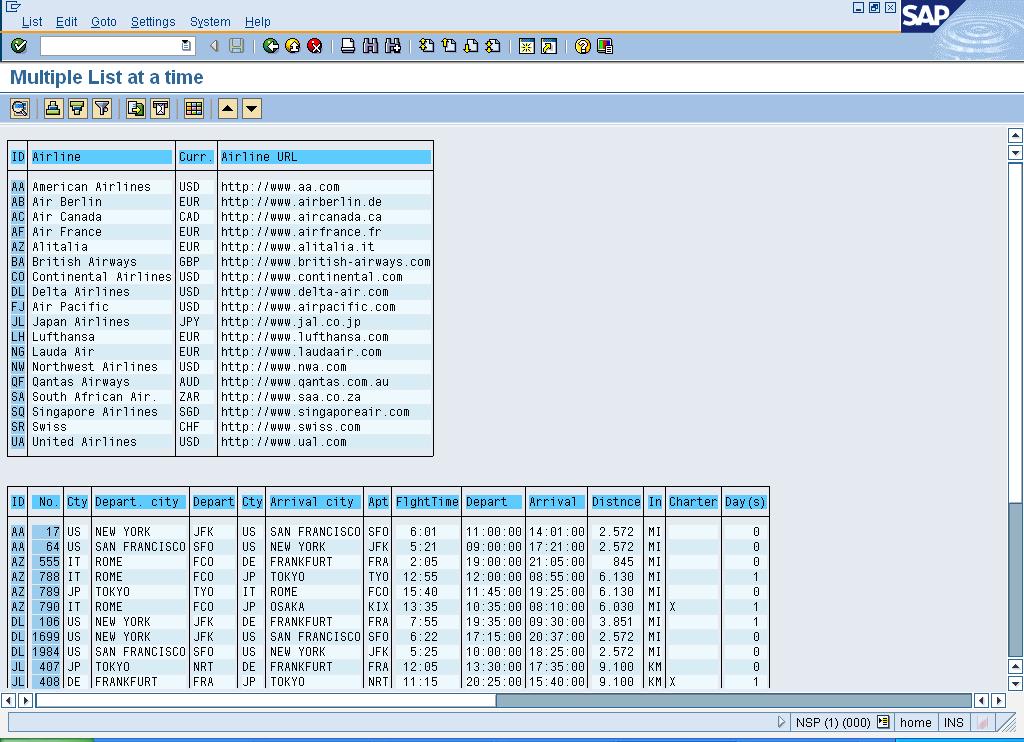Image resolution: width=1024 pixels, height=742 pixels.
Task: Open the List menu
Action: (x=31, y=22)
